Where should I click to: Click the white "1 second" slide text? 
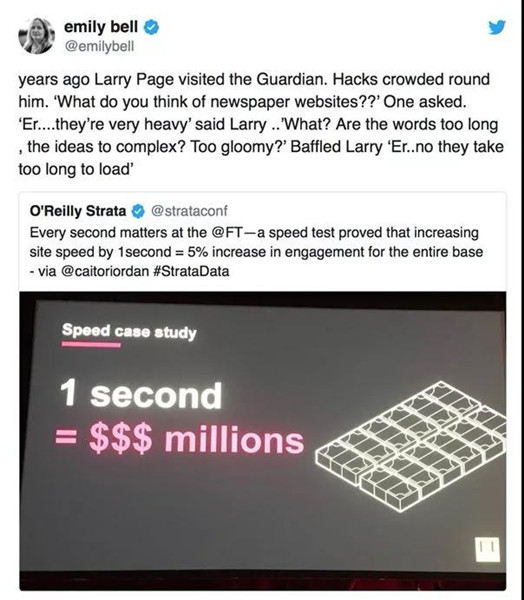pos(141,394)
